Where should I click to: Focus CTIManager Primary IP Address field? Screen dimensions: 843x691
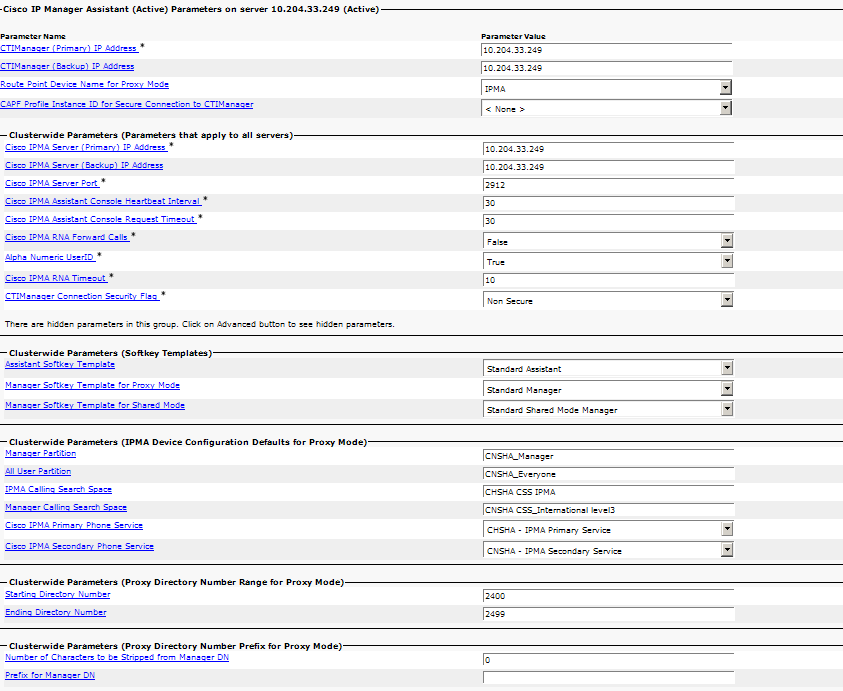[606, 50]
